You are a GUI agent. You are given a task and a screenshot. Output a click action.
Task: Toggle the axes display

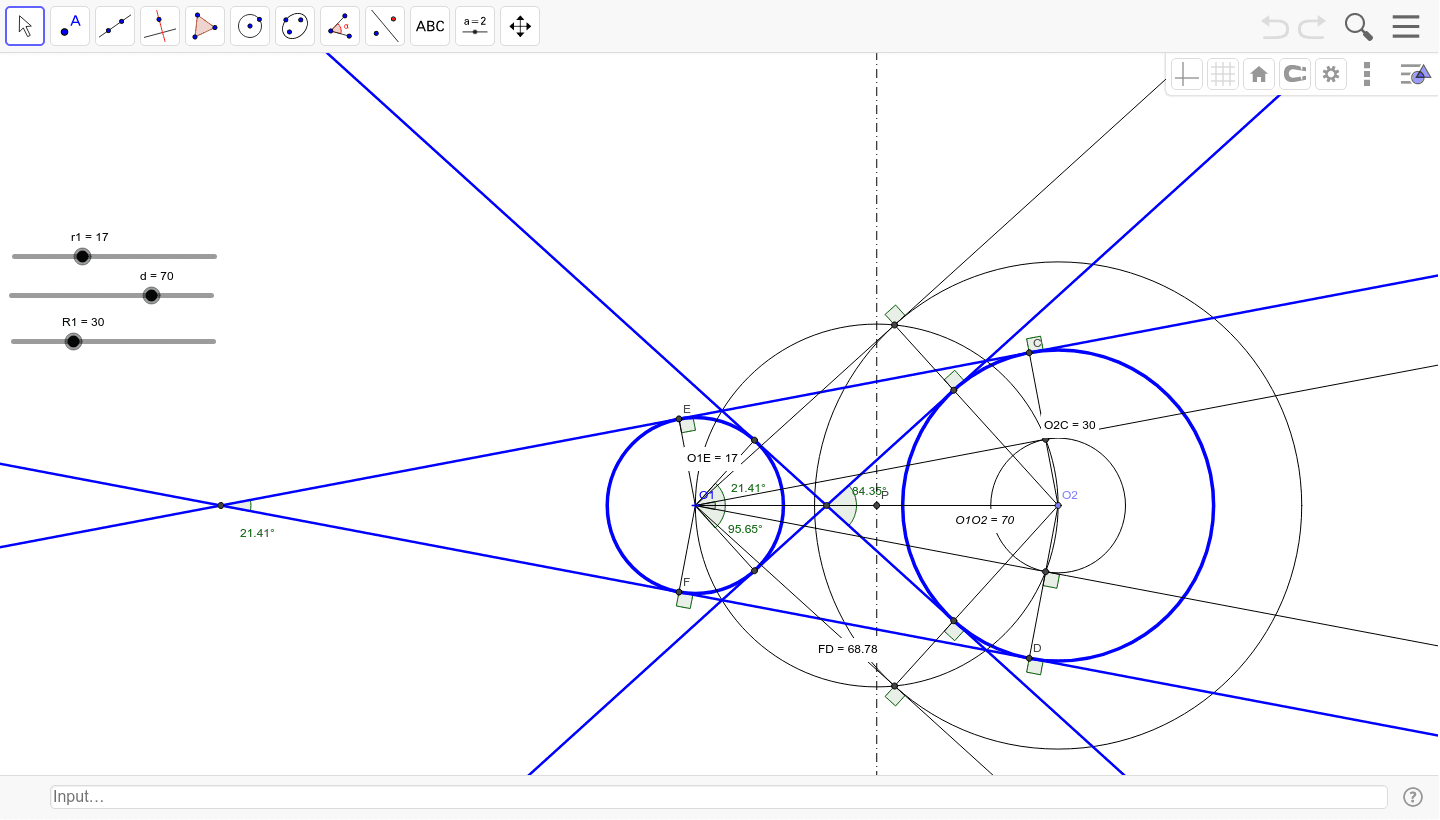click(x=1186, y=74)
